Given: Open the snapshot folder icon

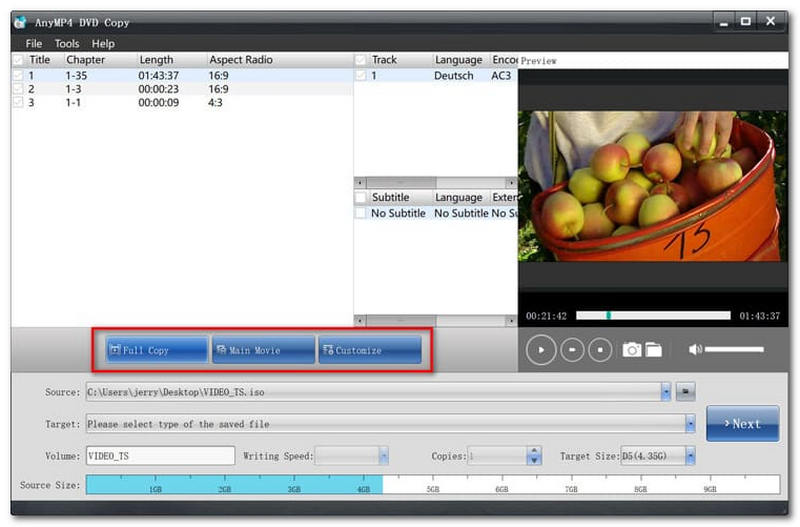Looking at the screenshot, I should pyautogui.click(x=653, y=349).
